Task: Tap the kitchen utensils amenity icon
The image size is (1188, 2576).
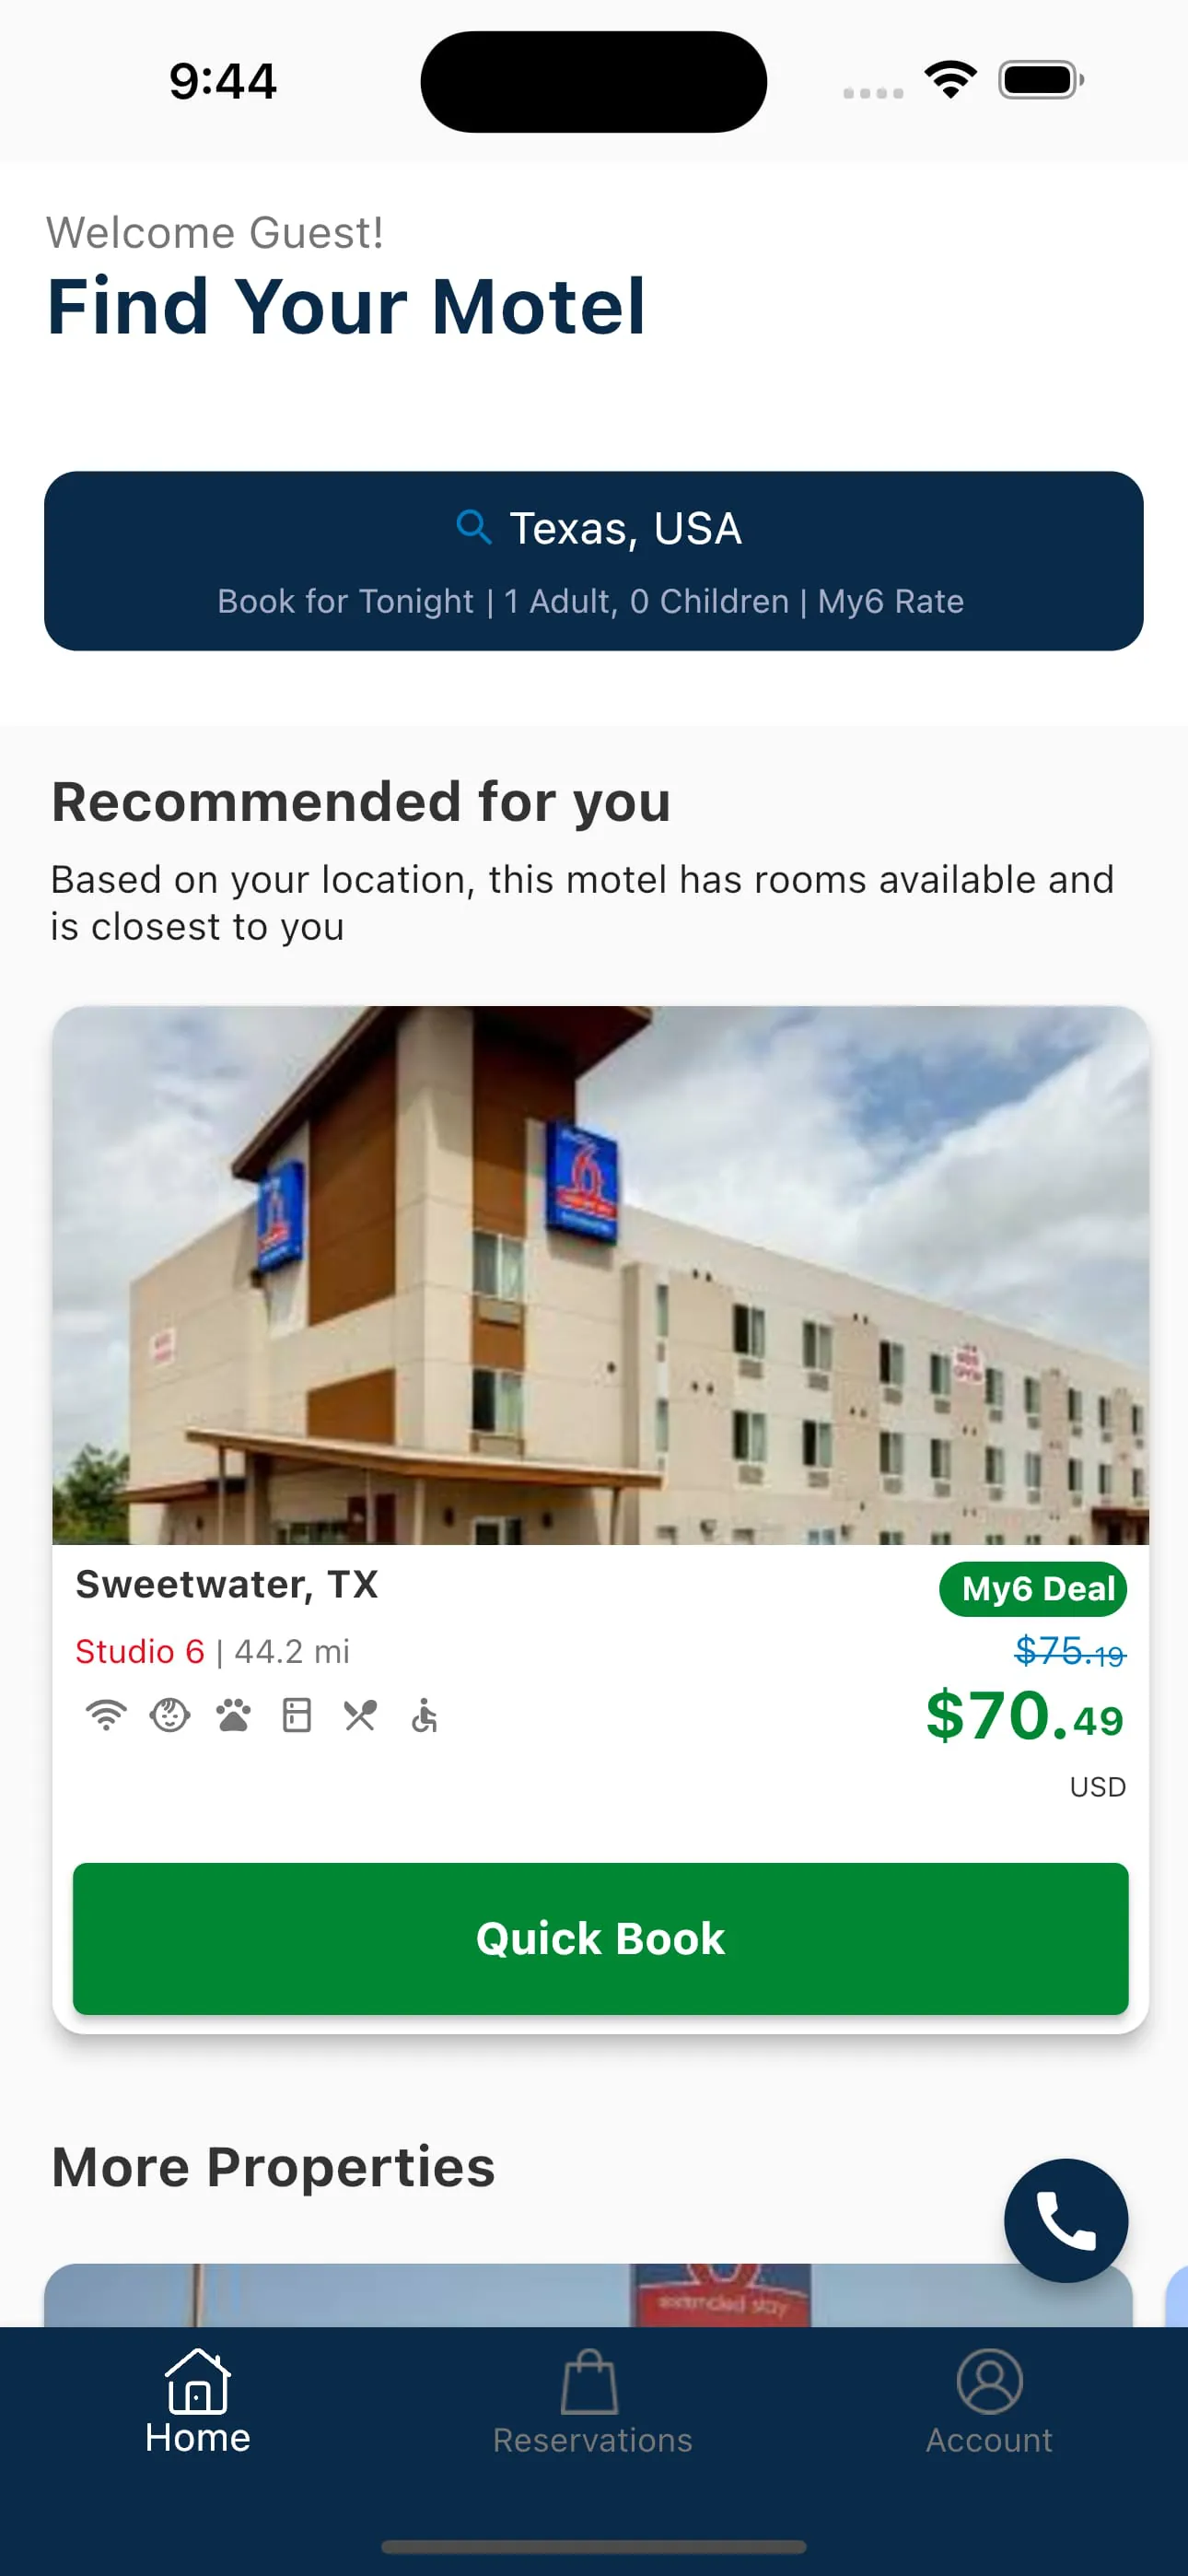Action: 360,1715
